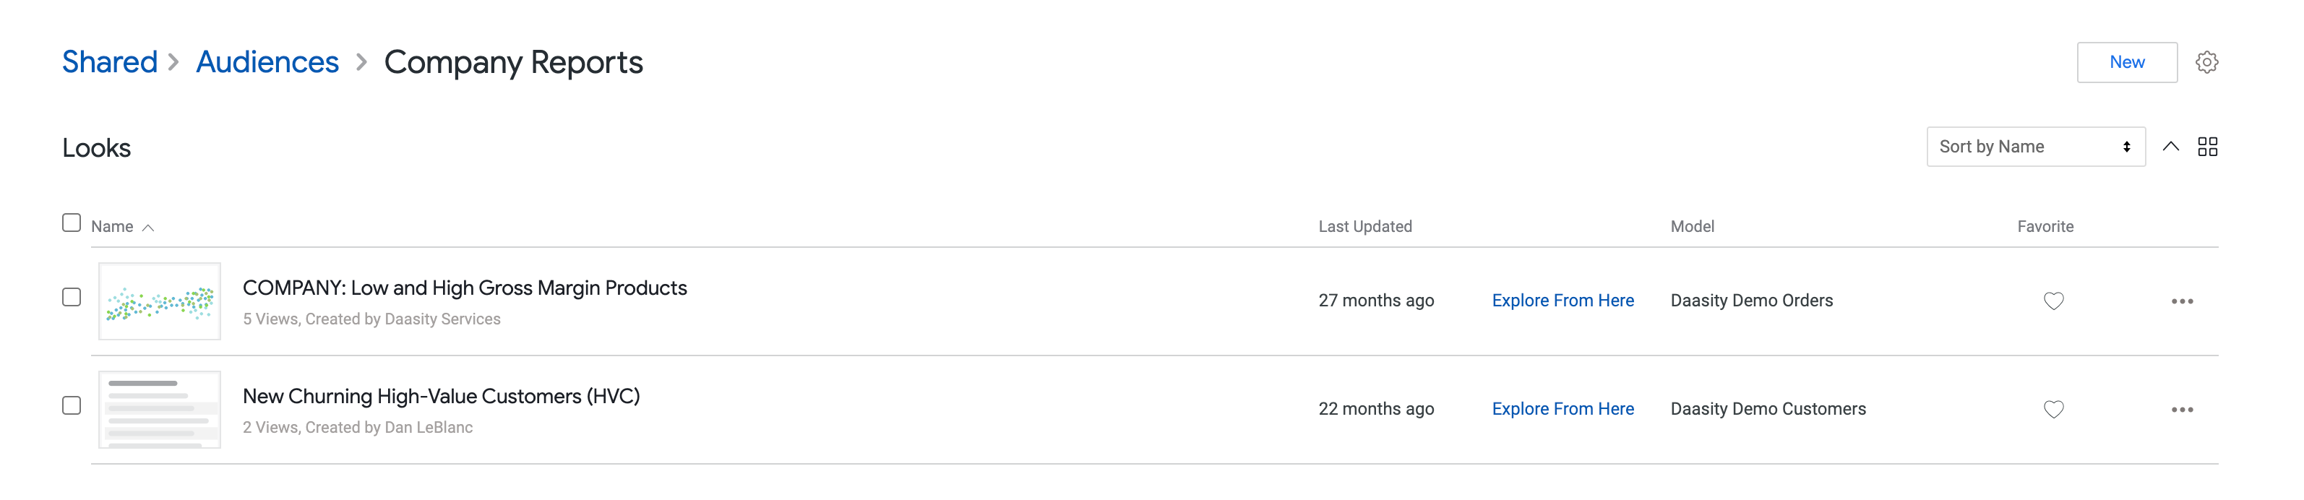
Task: Favorite the Churning High-Value Customers look
Action: pos(2054,409)
